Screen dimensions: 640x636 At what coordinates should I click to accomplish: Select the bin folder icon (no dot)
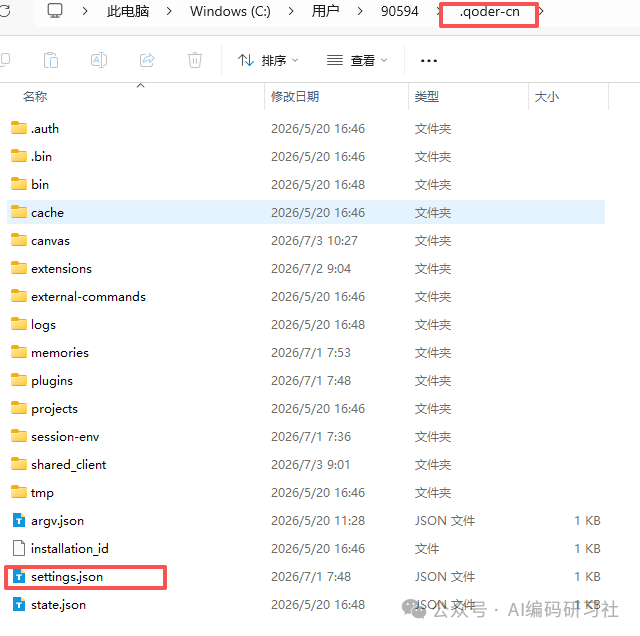[19, 184]
